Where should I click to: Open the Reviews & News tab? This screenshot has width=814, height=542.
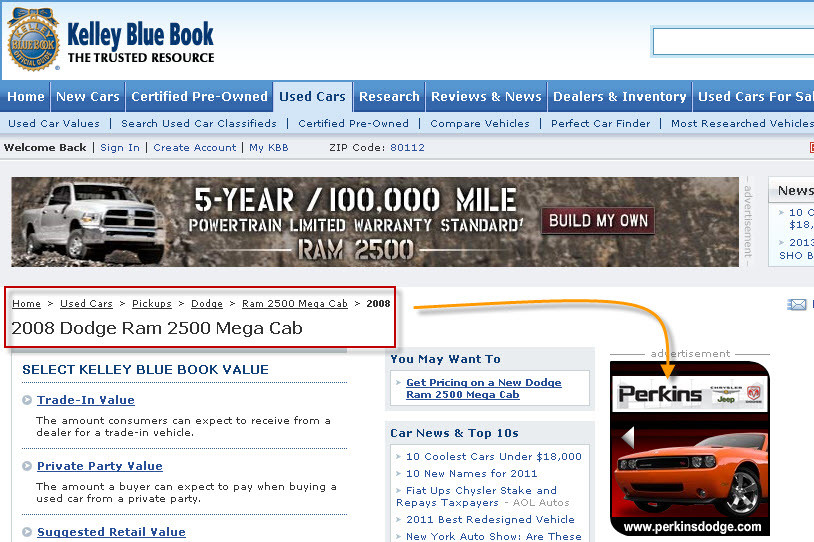[x=486, y=97]
